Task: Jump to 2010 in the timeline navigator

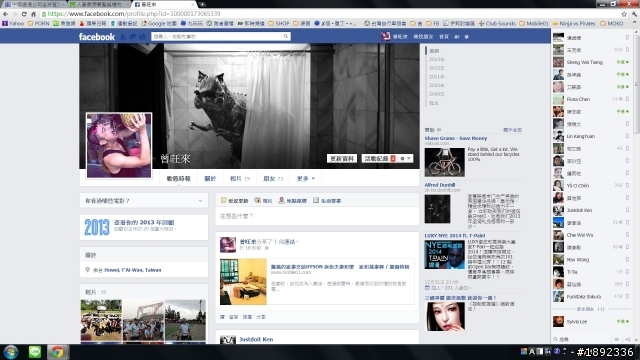Action: [x=436, y=85]
